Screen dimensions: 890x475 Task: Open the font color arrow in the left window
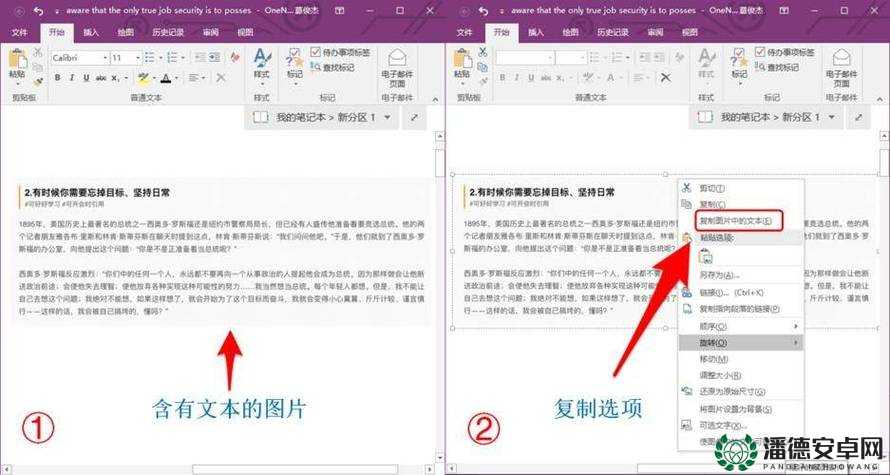pyautogui.click(x=176, y=78)
